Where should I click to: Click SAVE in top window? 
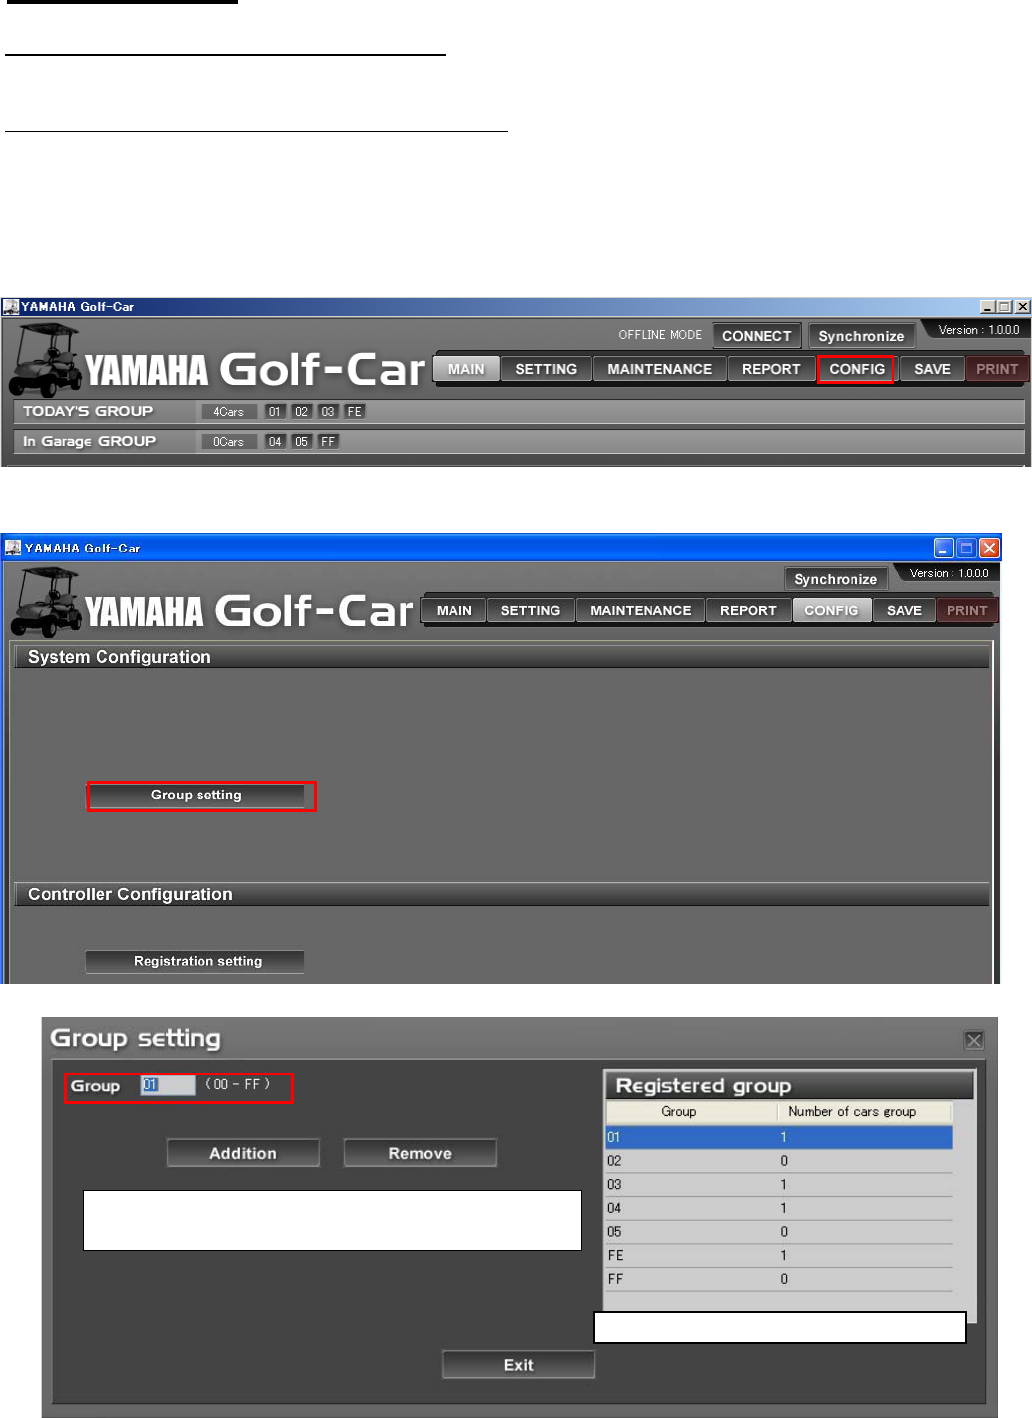(932, 369)
